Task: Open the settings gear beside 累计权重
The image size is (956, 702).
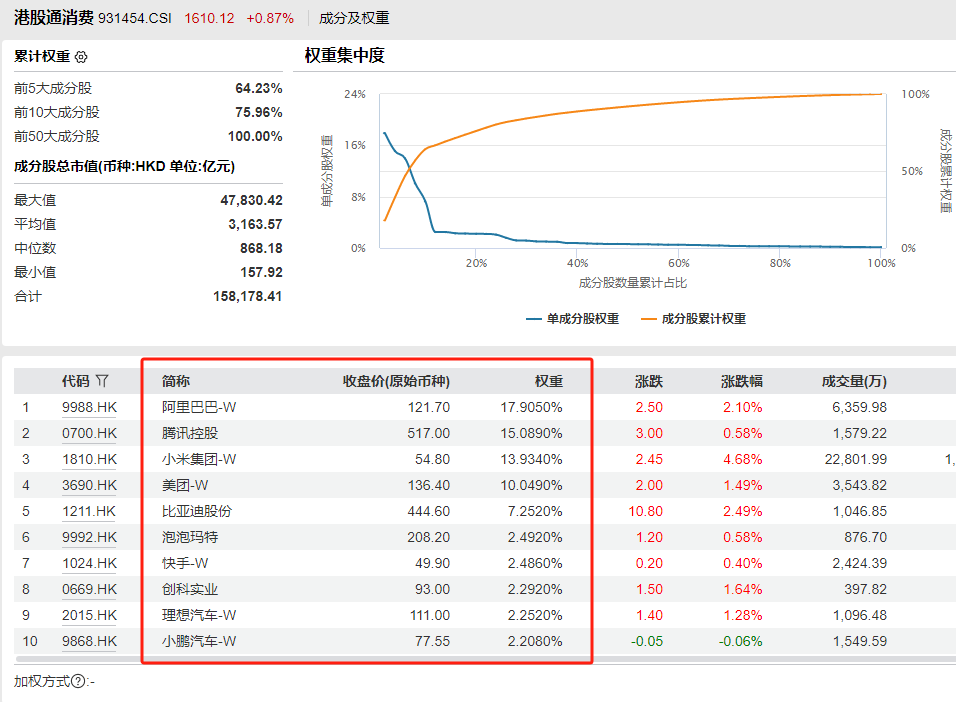Action: (81, 57)
